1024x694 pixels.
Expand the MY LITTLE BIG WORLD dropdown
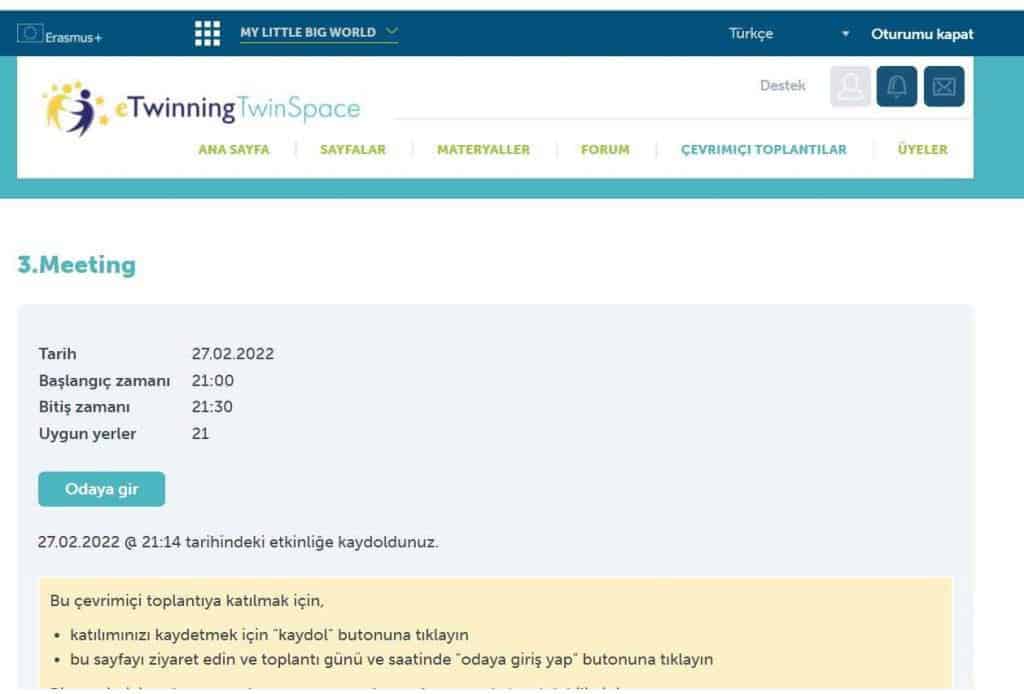coord(318,33)
